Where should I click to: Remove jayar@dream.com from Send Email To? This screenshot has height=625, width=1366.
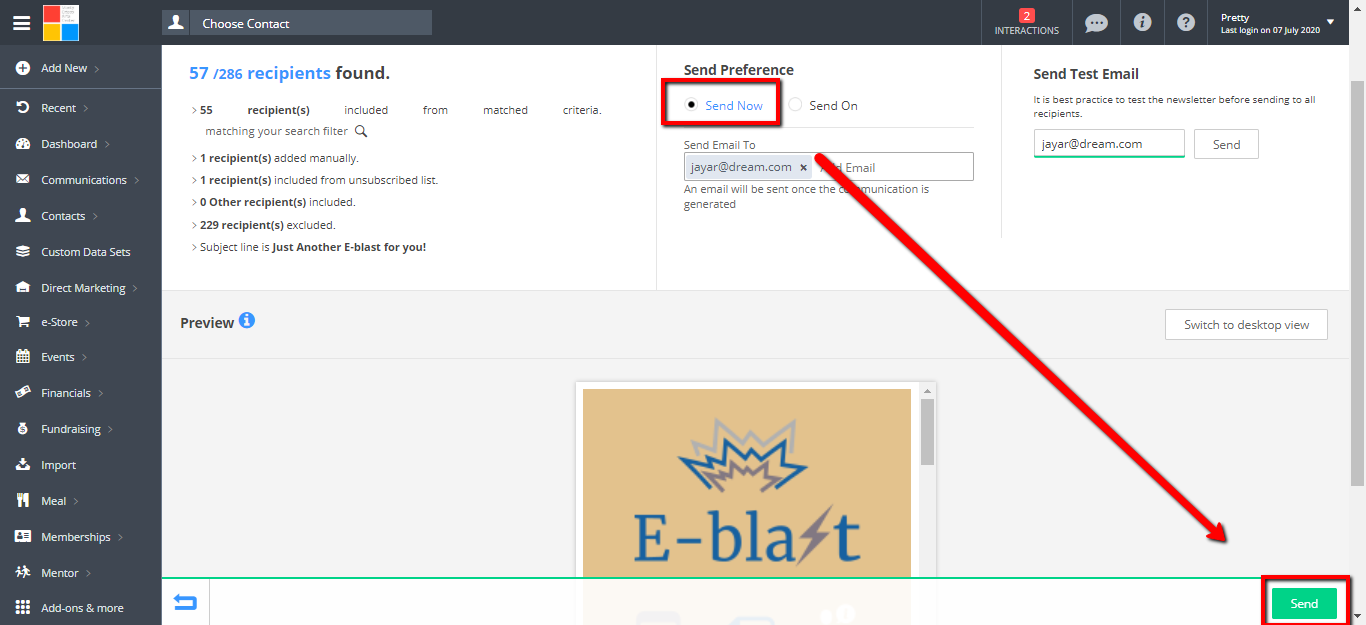coord(803,168)
